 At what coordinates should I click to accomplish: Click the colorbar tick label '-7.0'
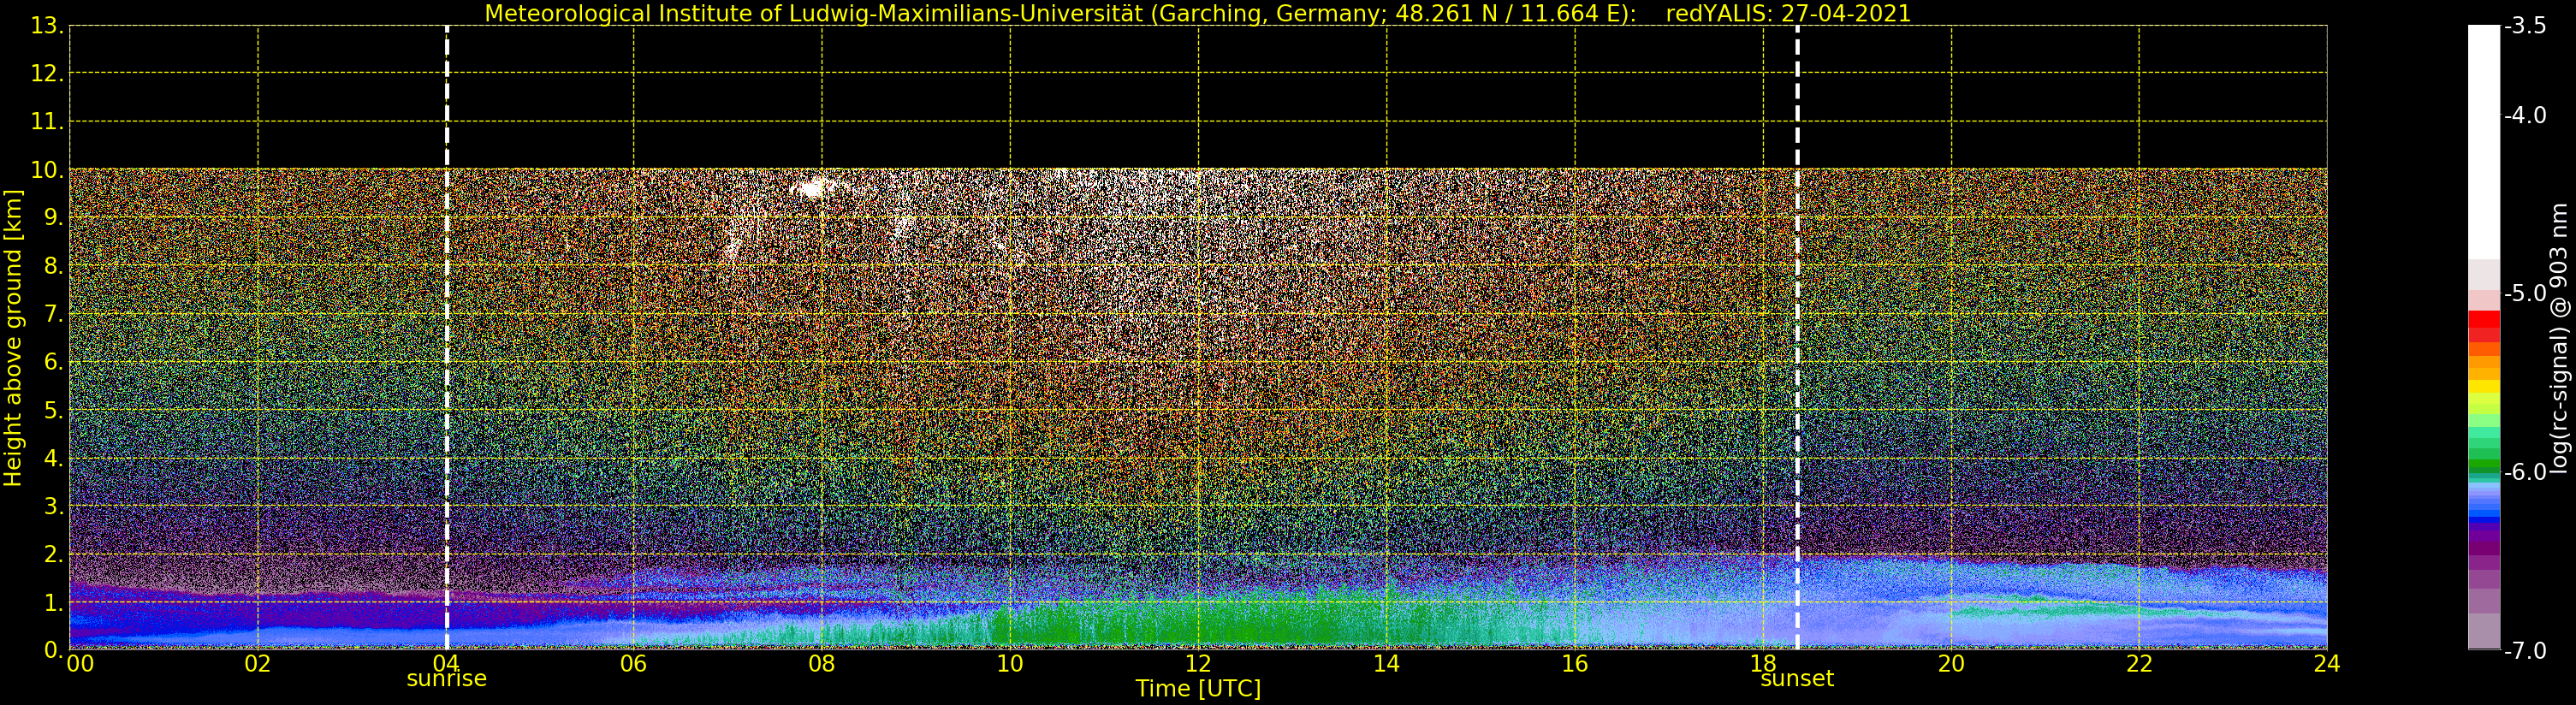coord(2525,651)
